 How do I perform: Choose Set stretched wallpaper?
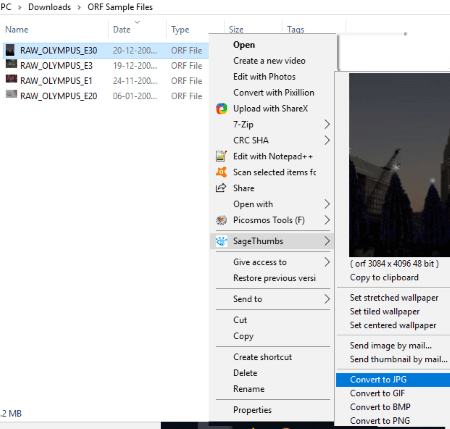click(394, 298)
